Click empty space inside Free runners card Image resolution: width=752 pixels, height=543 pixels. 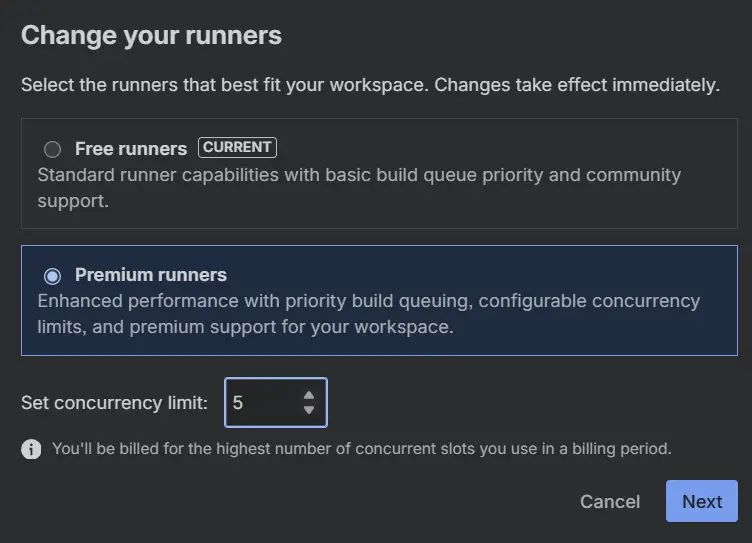pos(504,146)
